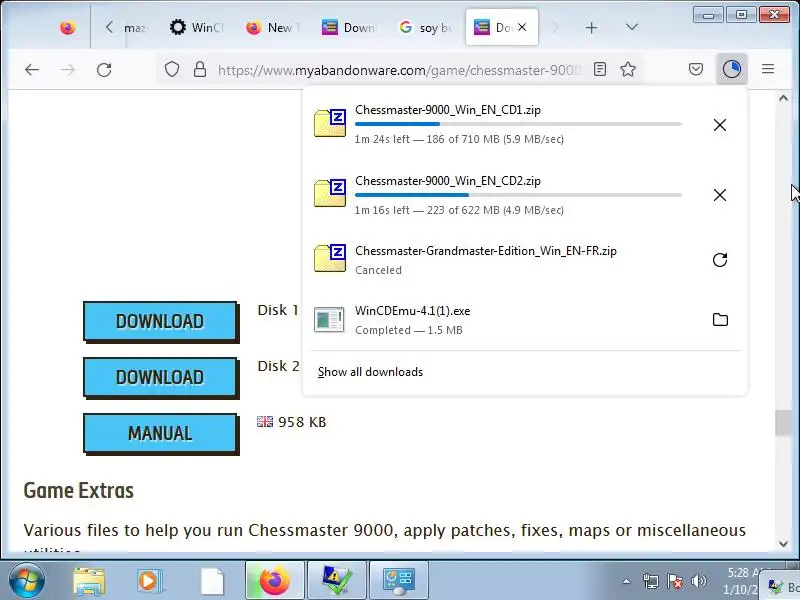Click Show all downloads
Viewport: 800px width, 600px height.
370,372
